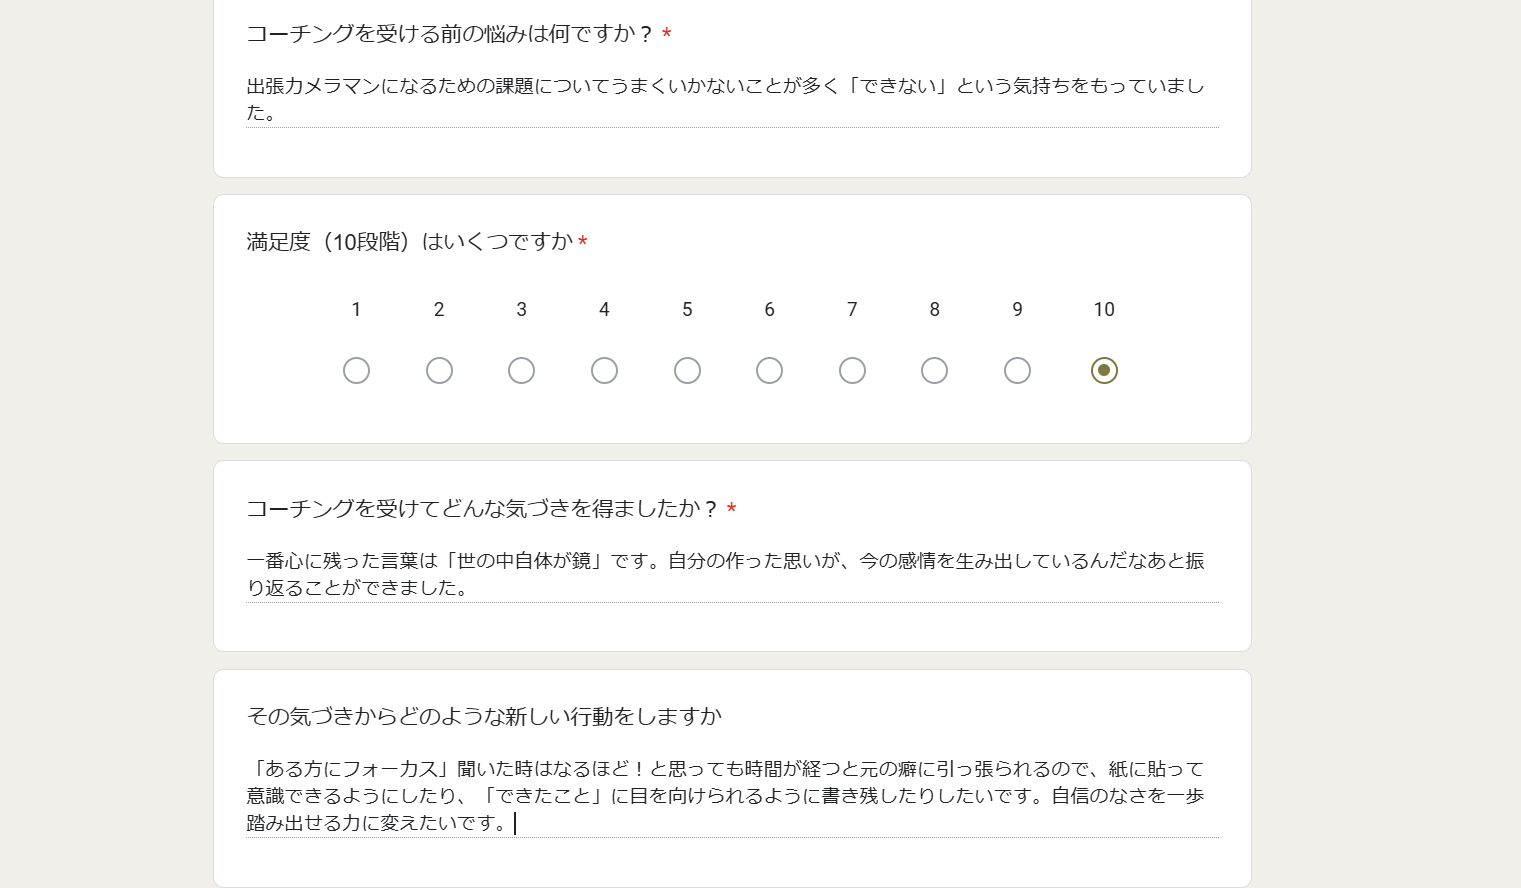
Task: Click the どんな気づきを得ましたか question title
Action: (x=482, y=509)
